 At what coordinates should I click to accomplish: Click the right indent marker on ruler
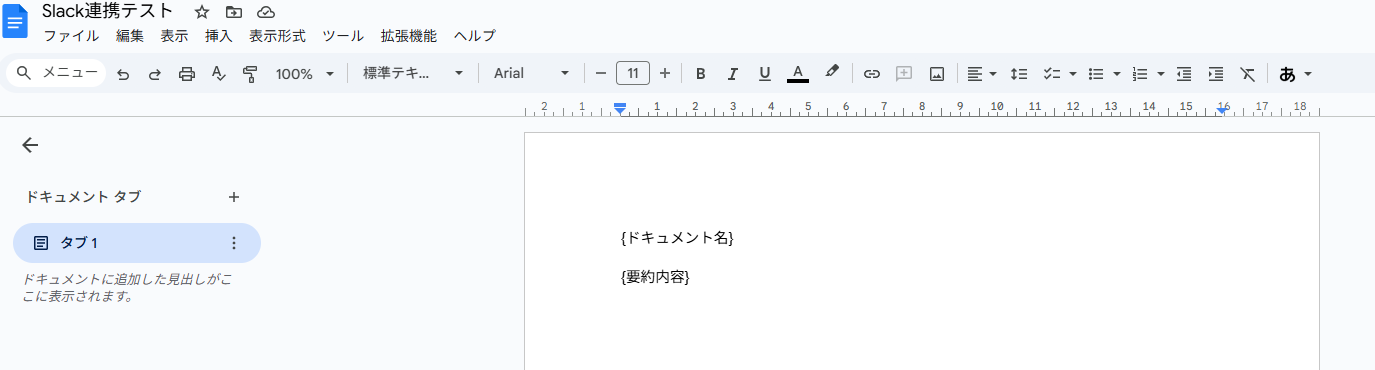(1223, 110)
